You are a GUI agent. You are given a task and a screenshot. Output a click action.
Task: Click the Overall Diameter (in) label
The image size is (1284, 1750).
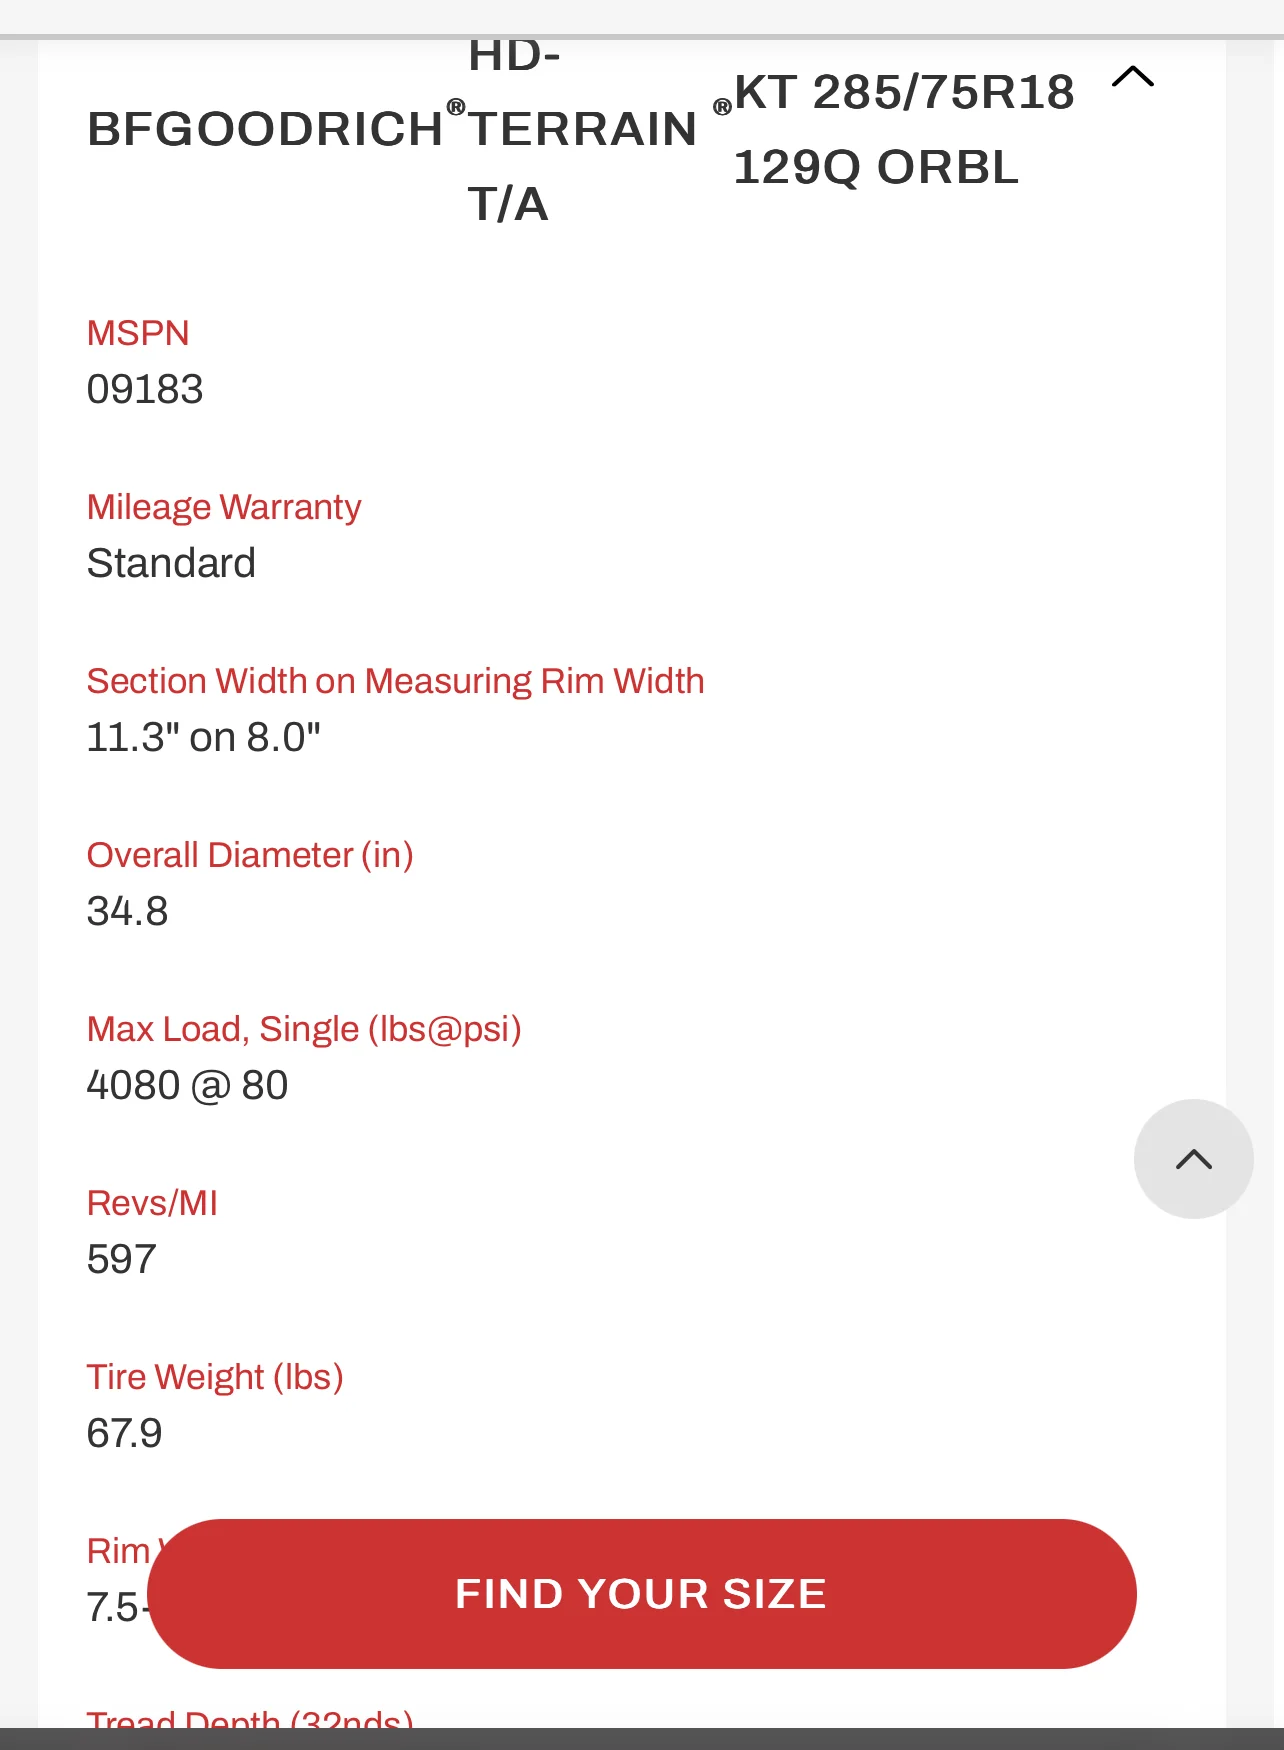pos(250,855)
